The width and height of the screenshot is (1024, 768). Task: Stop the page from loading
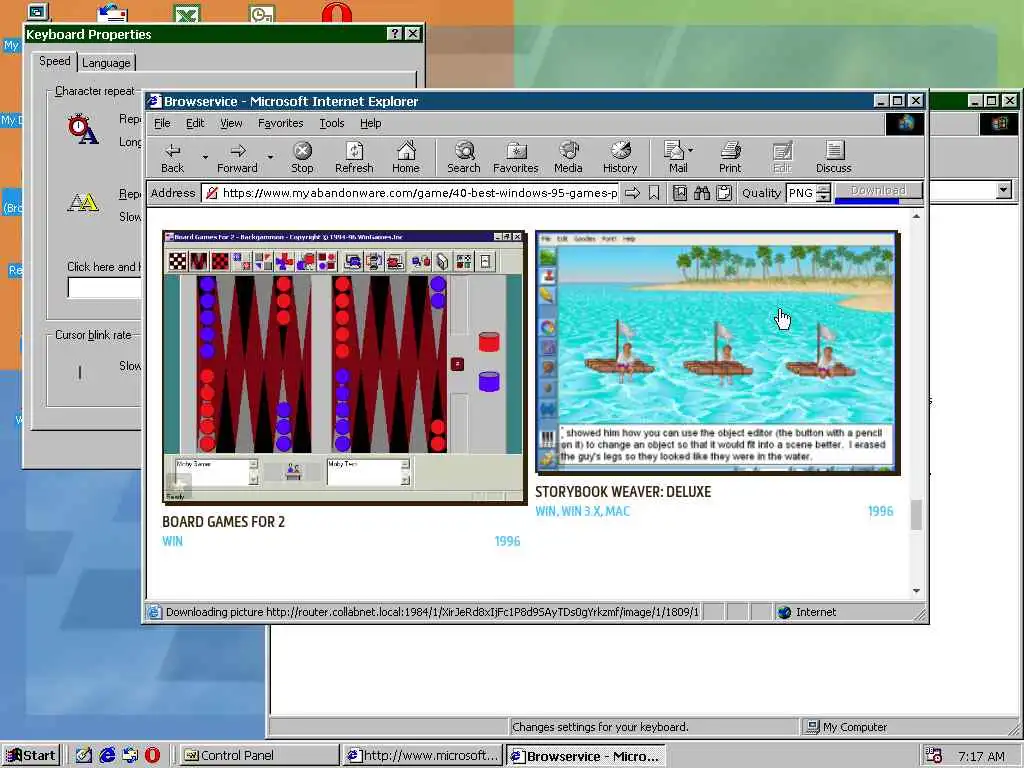pos(302,157)
